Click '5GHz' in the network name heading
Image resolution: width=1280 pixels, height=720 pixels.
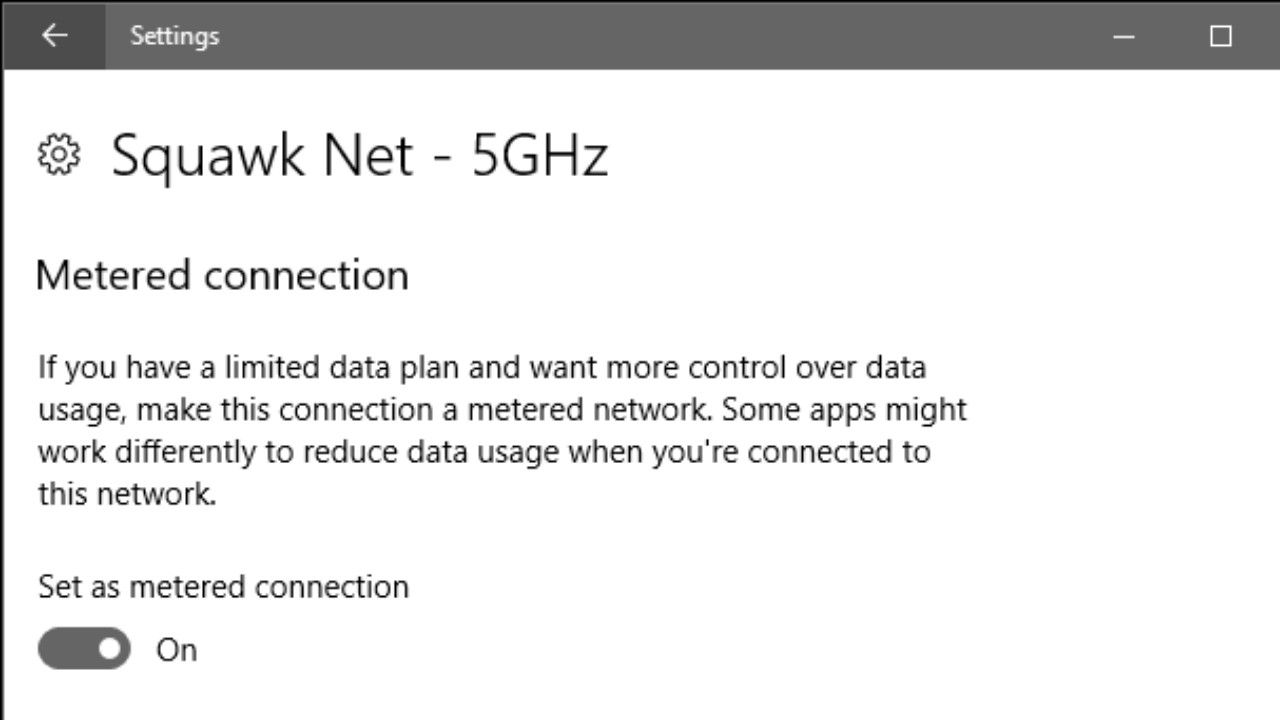pyautogui.click(x=540, y=157)
